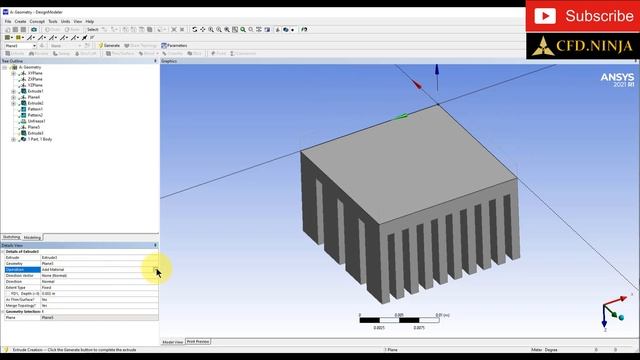This screenshot has width=640, height=360.
Task: Expand the Plane4 tree node
Action: pyautogui.click(x=13, y=98)
